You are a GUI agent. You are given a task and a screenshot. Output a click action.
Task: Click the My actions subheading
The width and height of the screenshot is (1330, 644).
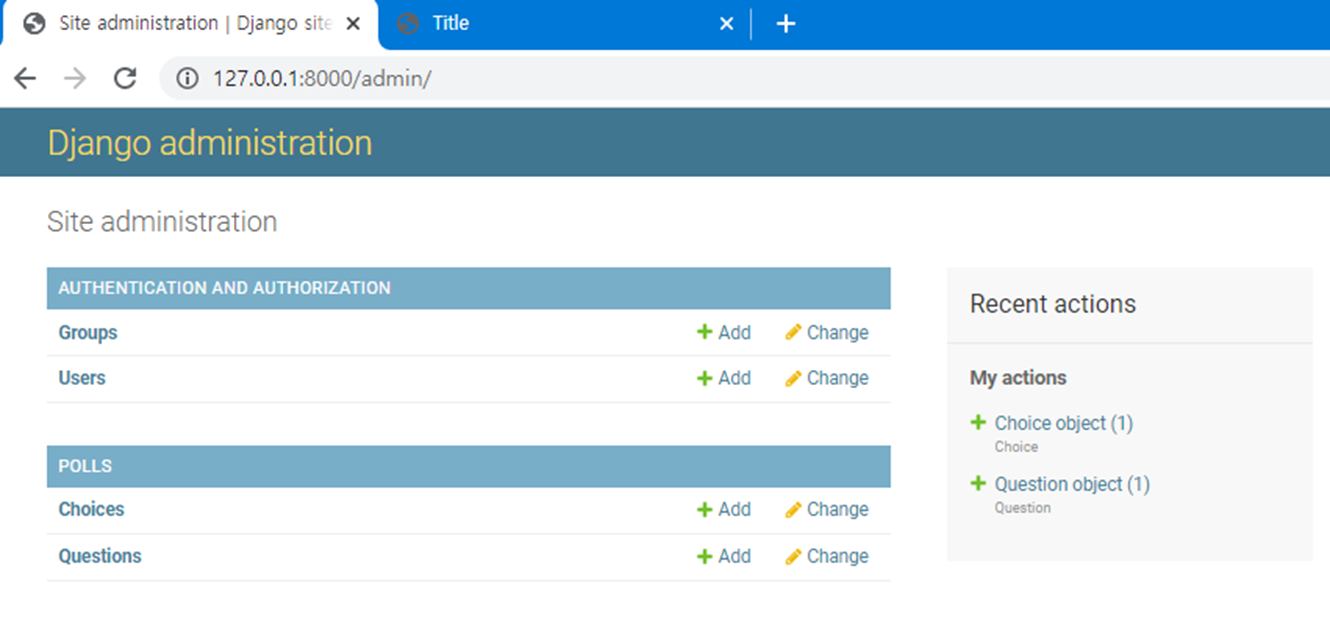point(1018,378)
